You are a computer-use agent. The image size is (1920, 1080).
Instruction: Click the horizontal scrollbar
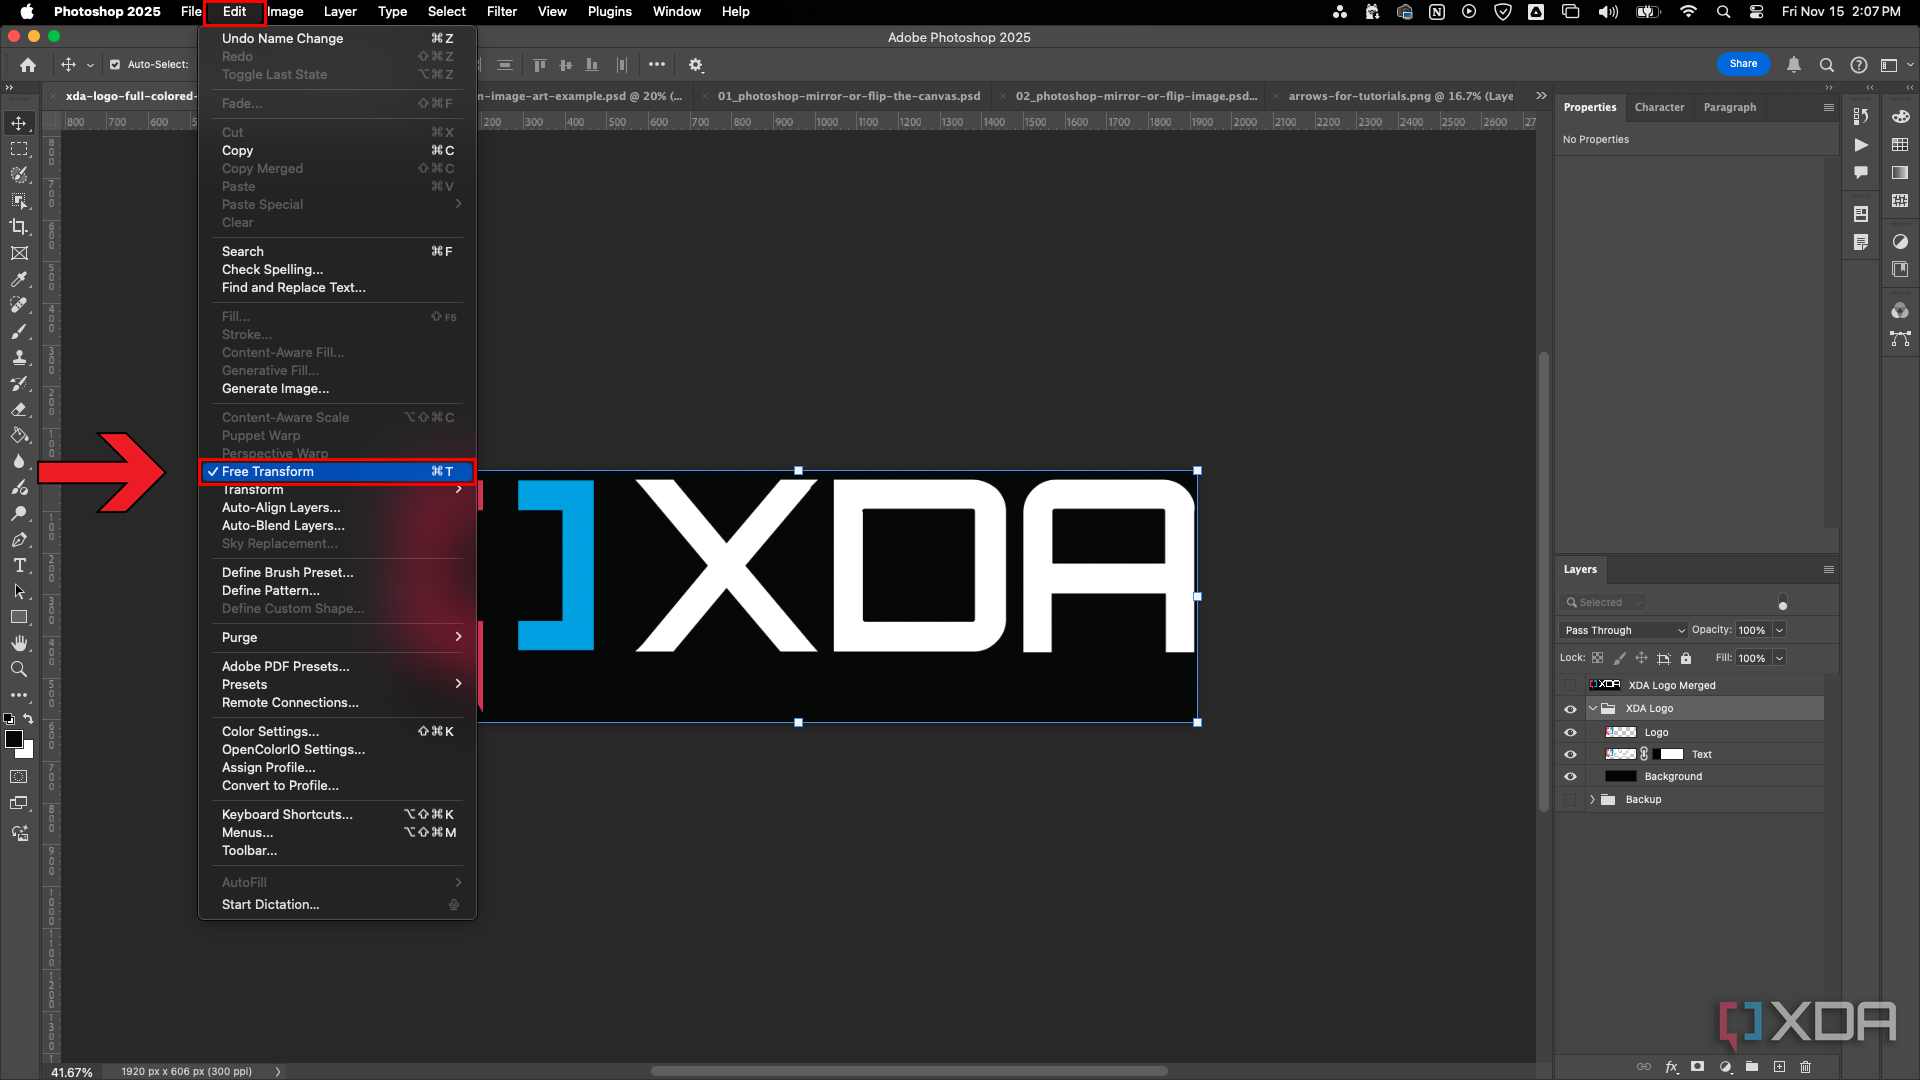(908, 1071)
